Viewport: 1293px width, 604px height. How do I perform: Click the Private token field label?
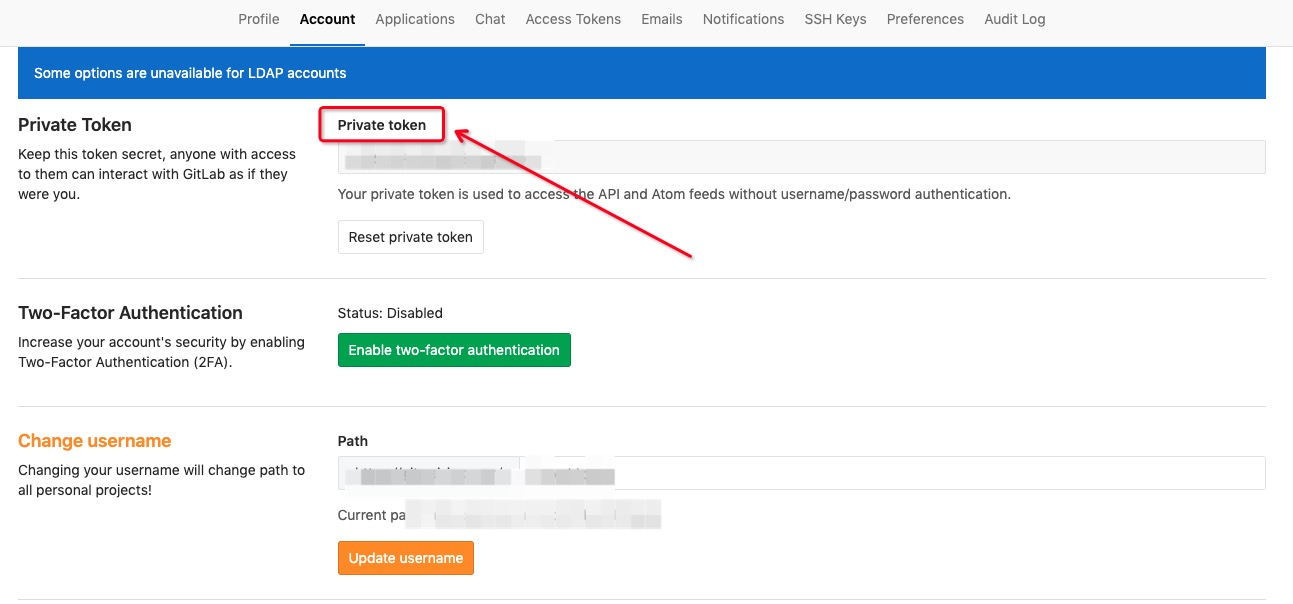[382, 125]
